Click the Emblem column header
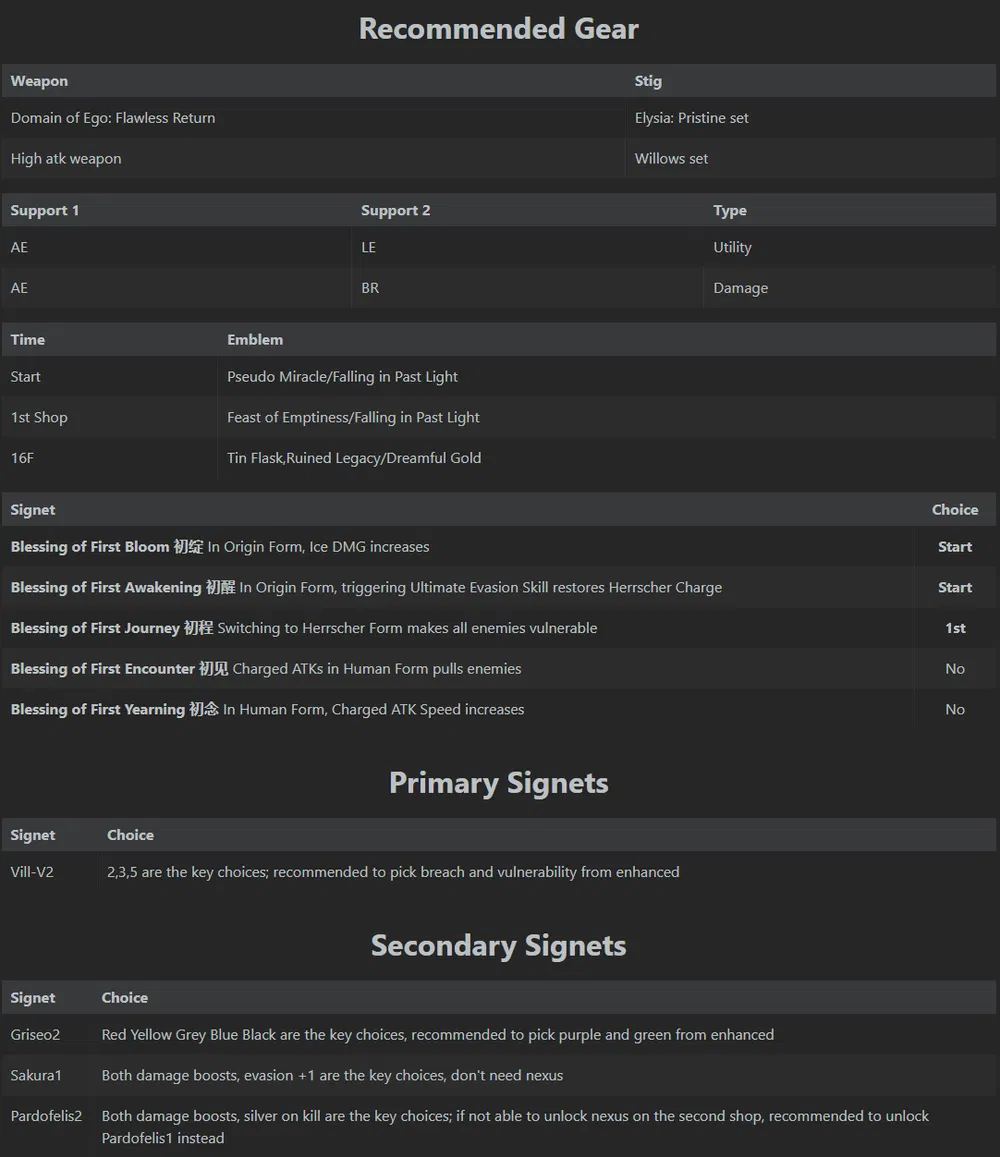Viewport: 1000px width, 1157px height. [255, 340]
